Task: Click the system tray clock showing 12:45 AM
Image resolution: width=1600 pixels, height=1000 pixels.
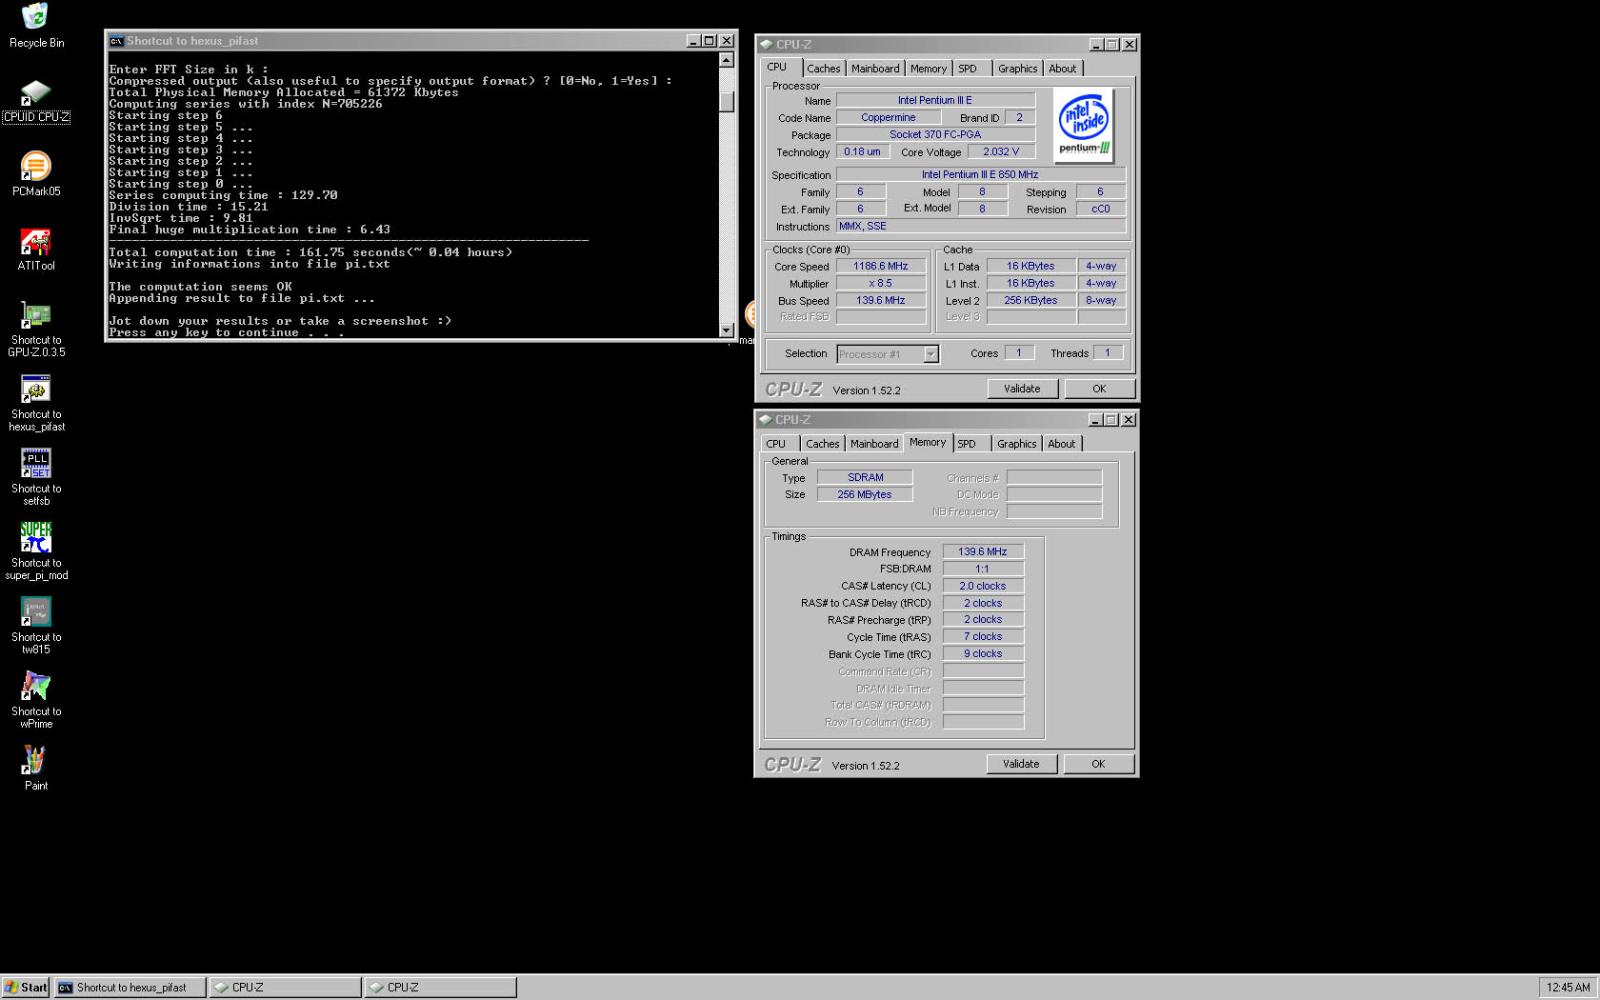Action: (1567, 987)
